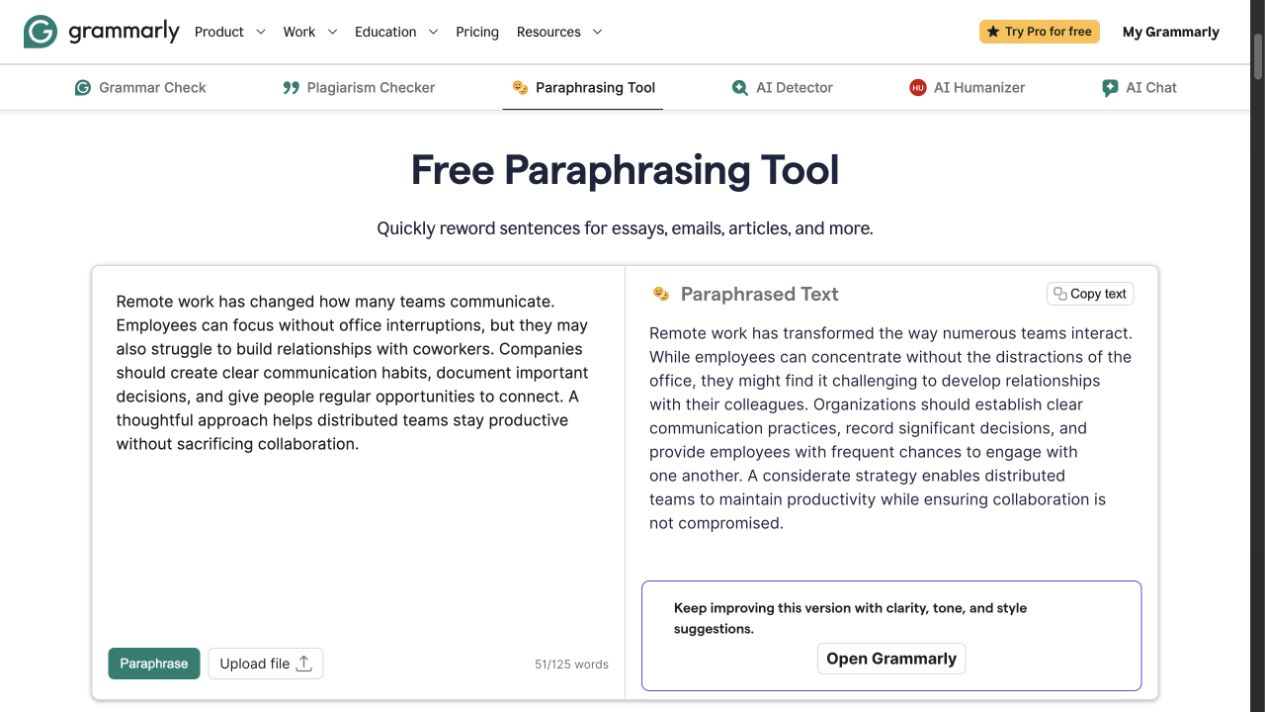Click the star icon in Try Pro button
The height and width of the screenshot is (712, 1265).
[x=993, y=32]
